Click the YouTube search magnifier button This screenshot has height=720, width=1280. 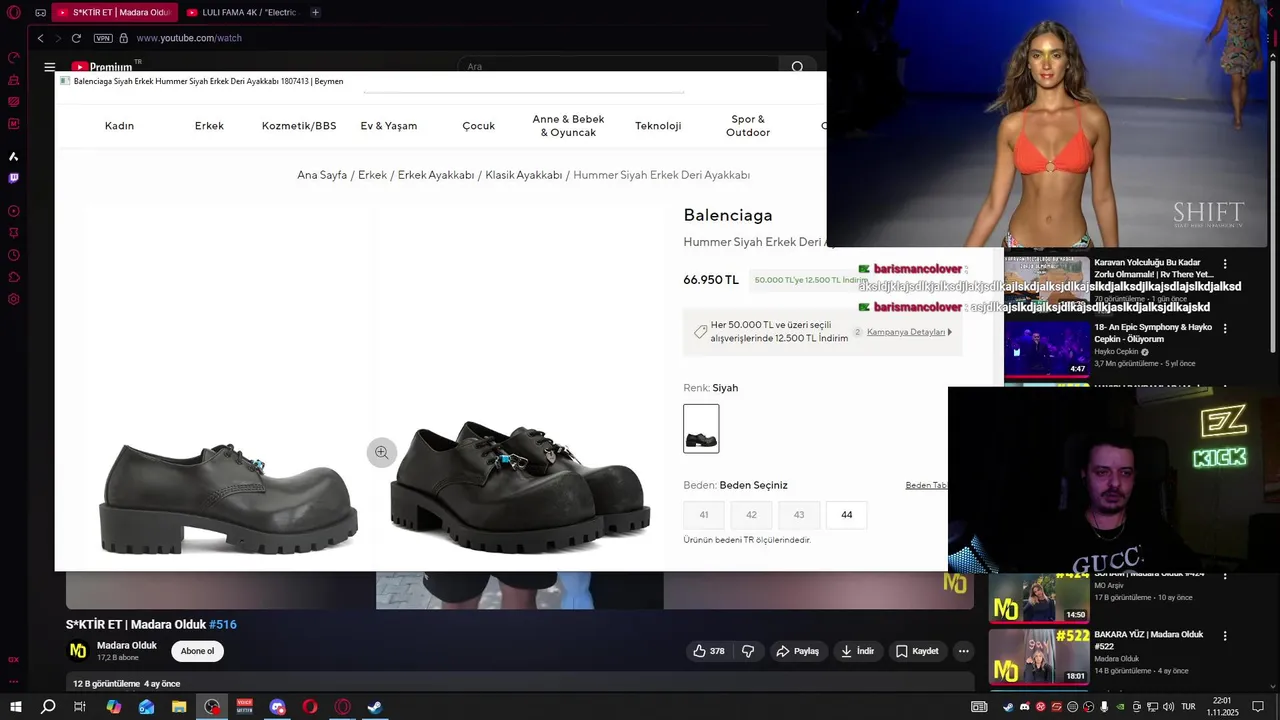pyautogui.click(x=797, y=67)
